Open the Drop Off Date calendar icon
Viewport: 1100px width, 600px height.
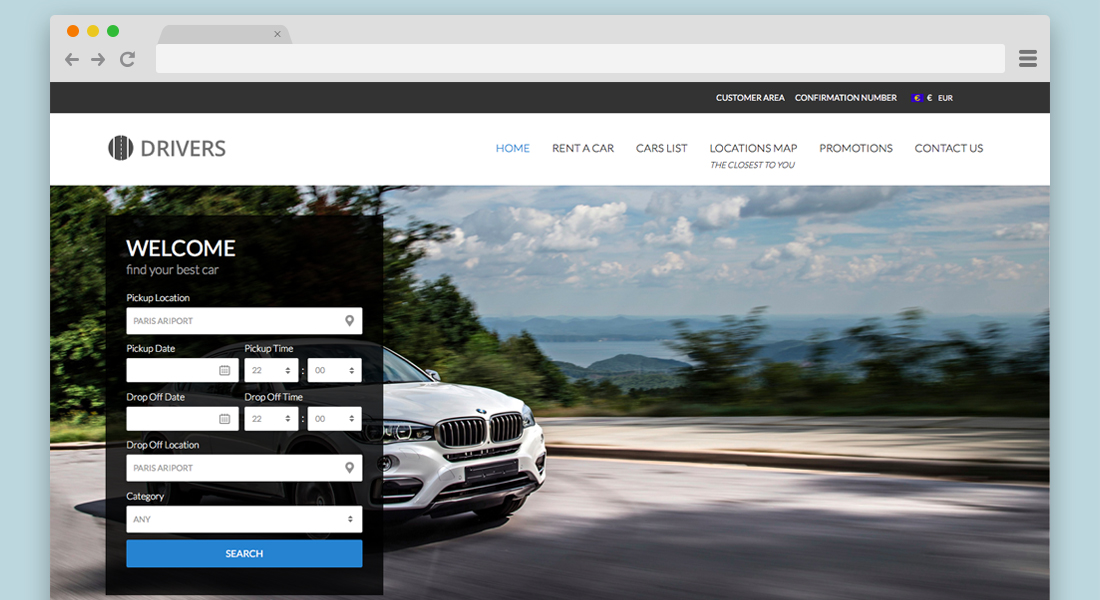(225, 419)
